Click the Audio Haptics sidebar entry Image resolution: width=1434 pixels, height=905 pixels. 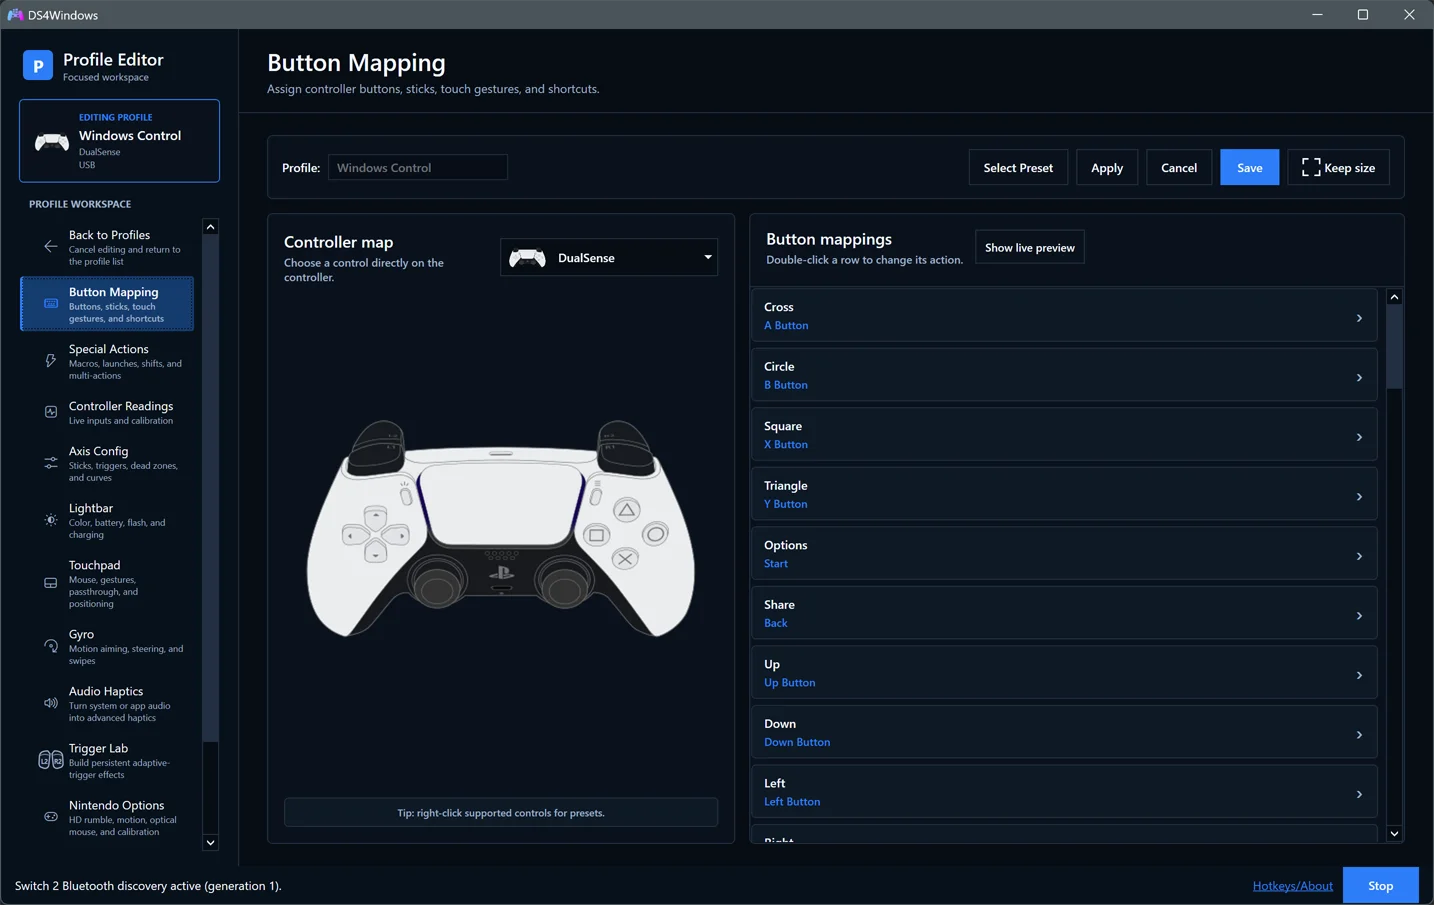(x=107, y=703)
